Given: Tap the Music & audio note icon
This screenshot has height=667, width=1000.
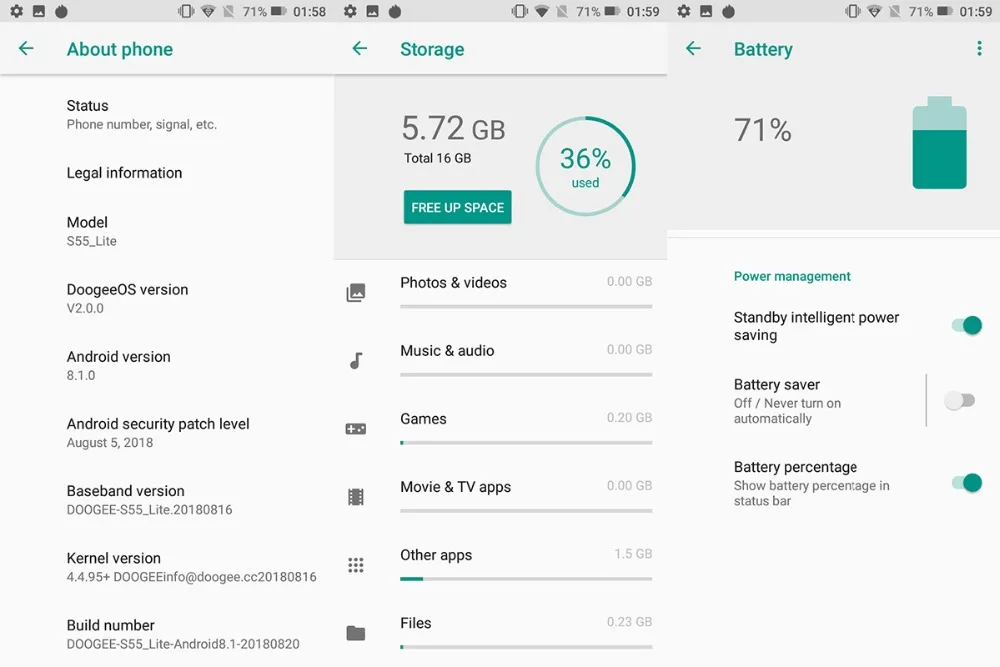Looking at the screenshot, I should click(356, 361).
